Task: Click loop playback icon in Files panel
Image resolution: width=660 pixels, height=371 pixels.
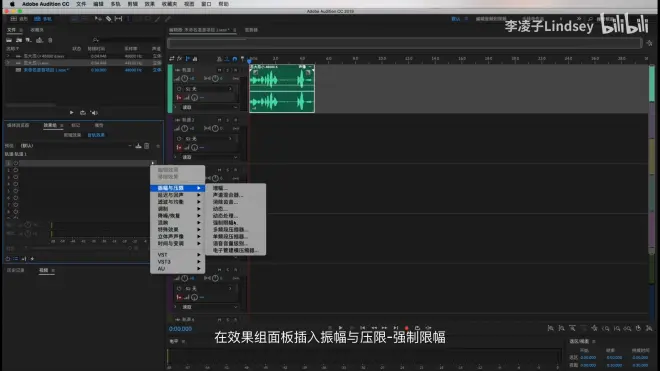Action: pyautogui.click(x=82, y=113)
